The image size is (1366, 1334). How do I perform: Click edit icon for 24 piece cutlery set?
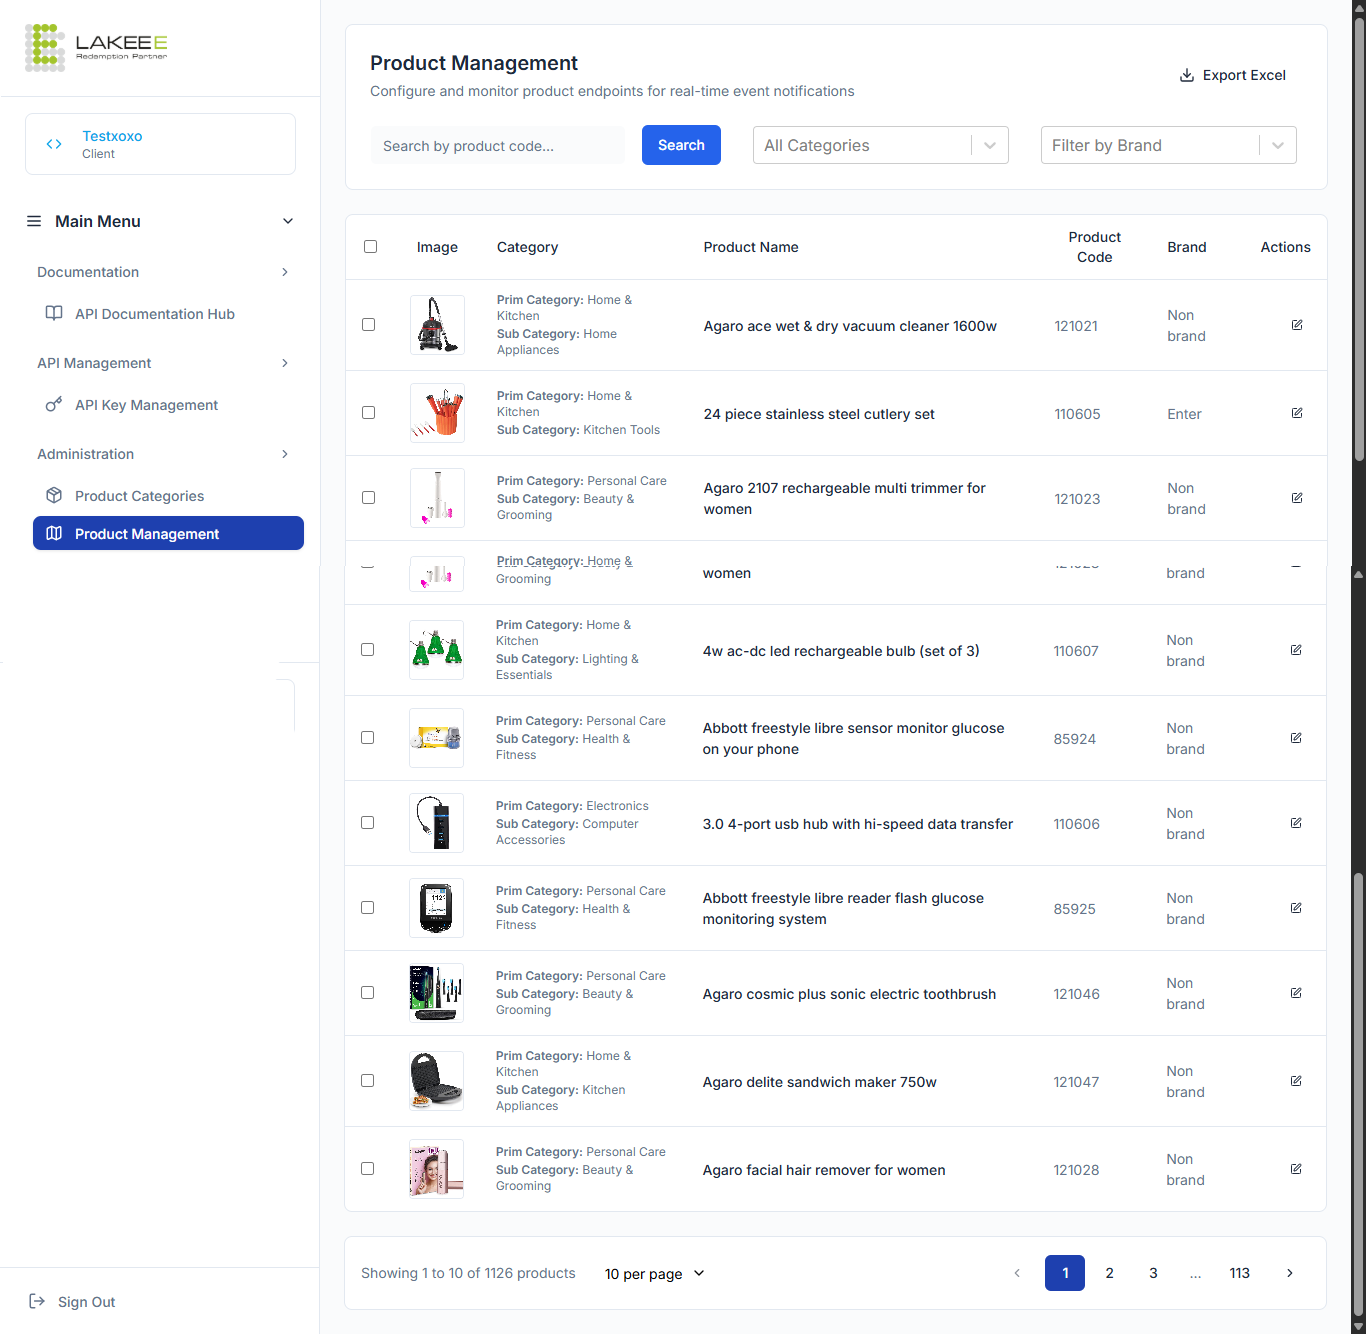point(1297,413)
